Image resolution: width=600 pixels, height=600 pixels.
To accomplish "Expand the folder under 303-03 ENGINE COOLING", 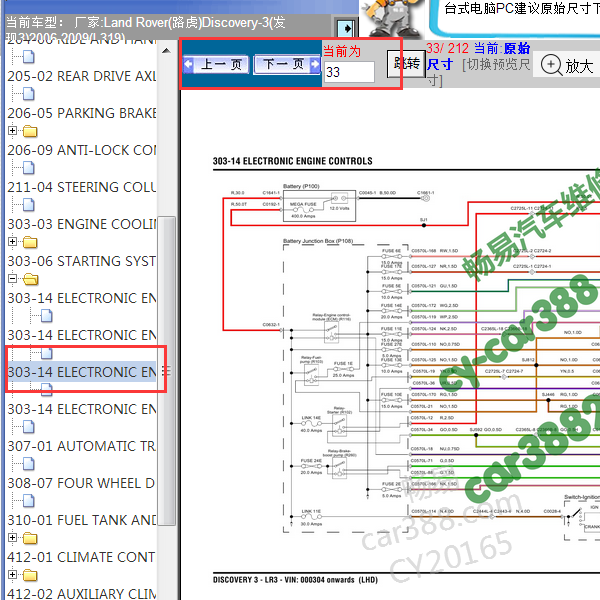I will click(12, 242).
